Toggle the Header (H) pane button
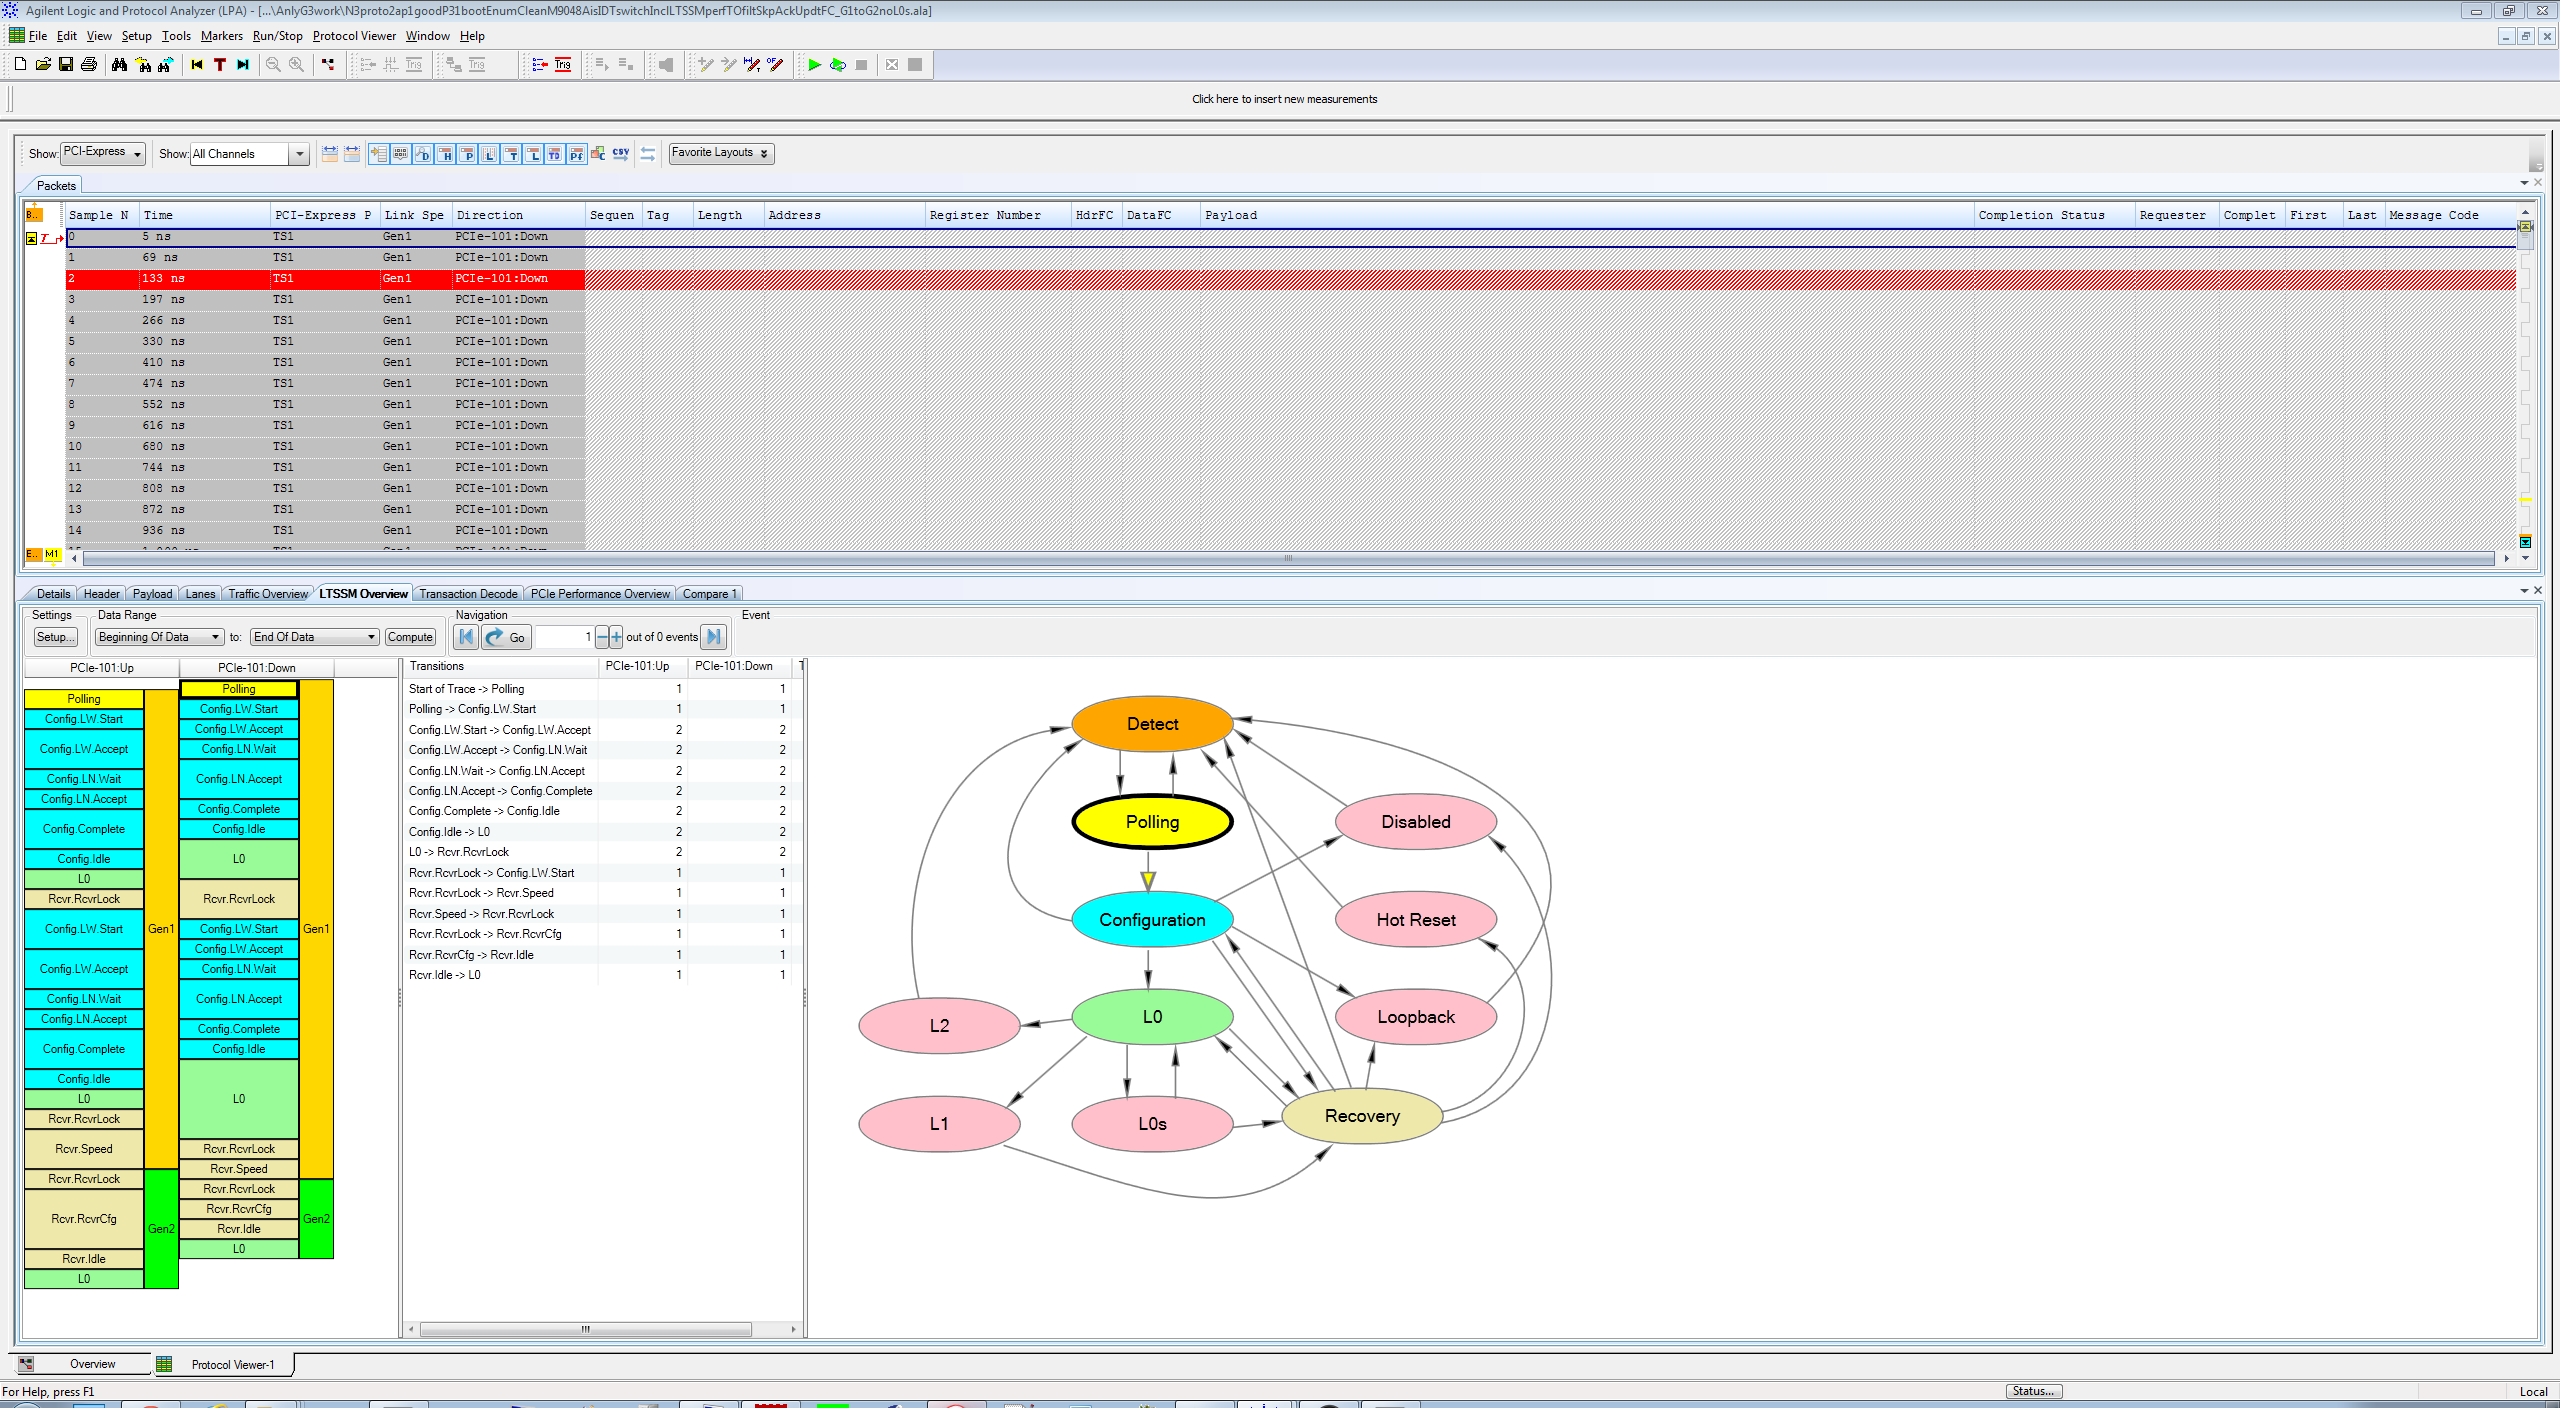This screenshot has height=1408, width=2560. pos(445,154)
